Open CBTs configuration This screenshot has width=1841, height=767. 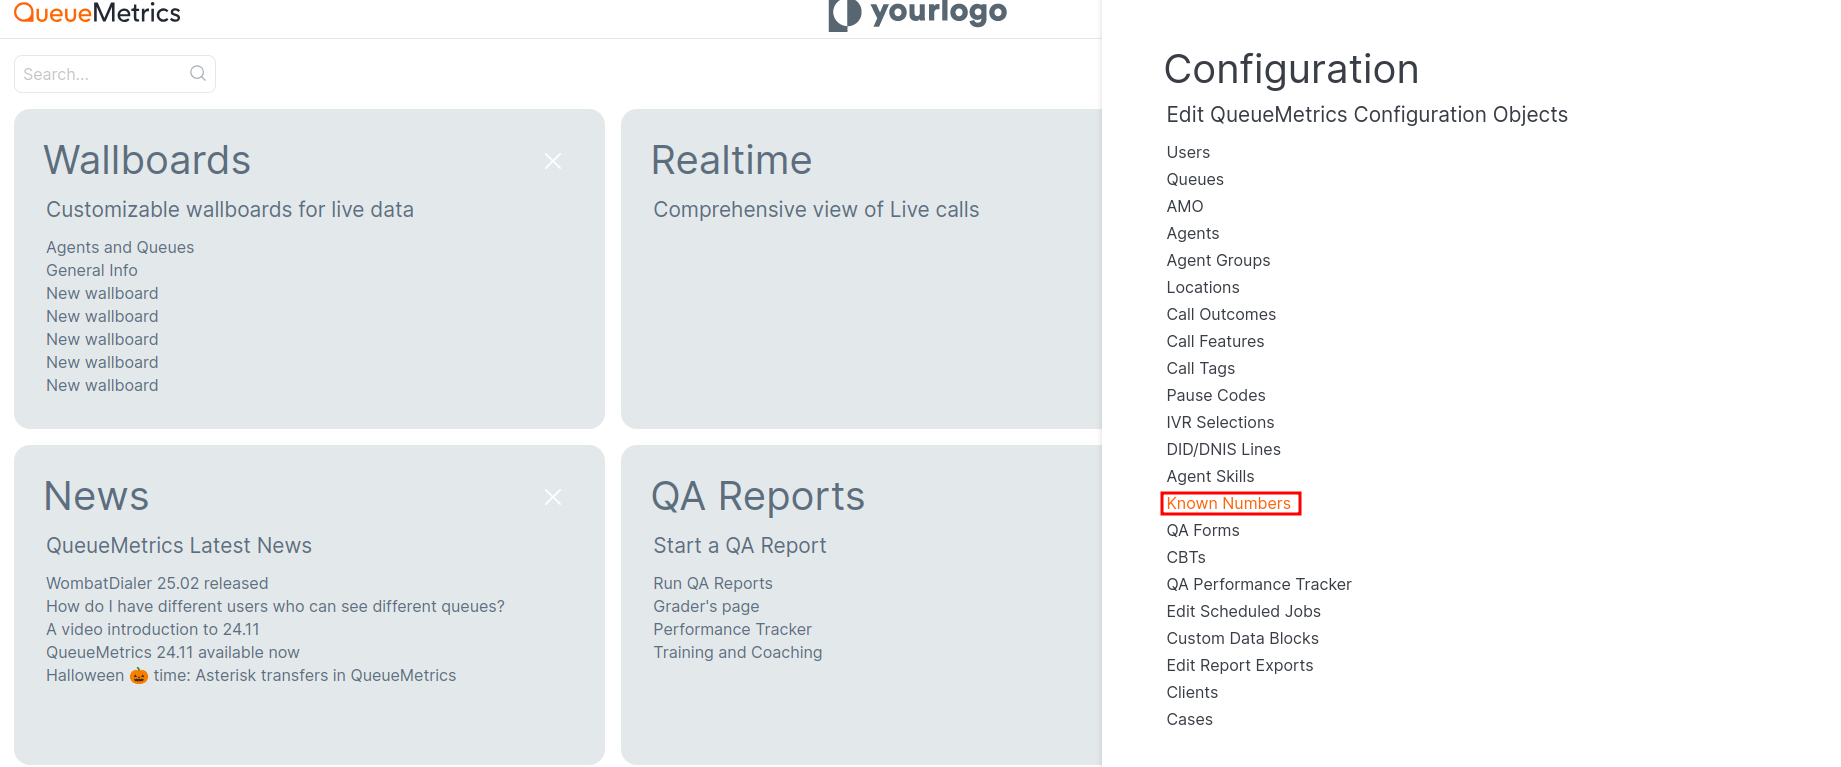click(1186, 557)
